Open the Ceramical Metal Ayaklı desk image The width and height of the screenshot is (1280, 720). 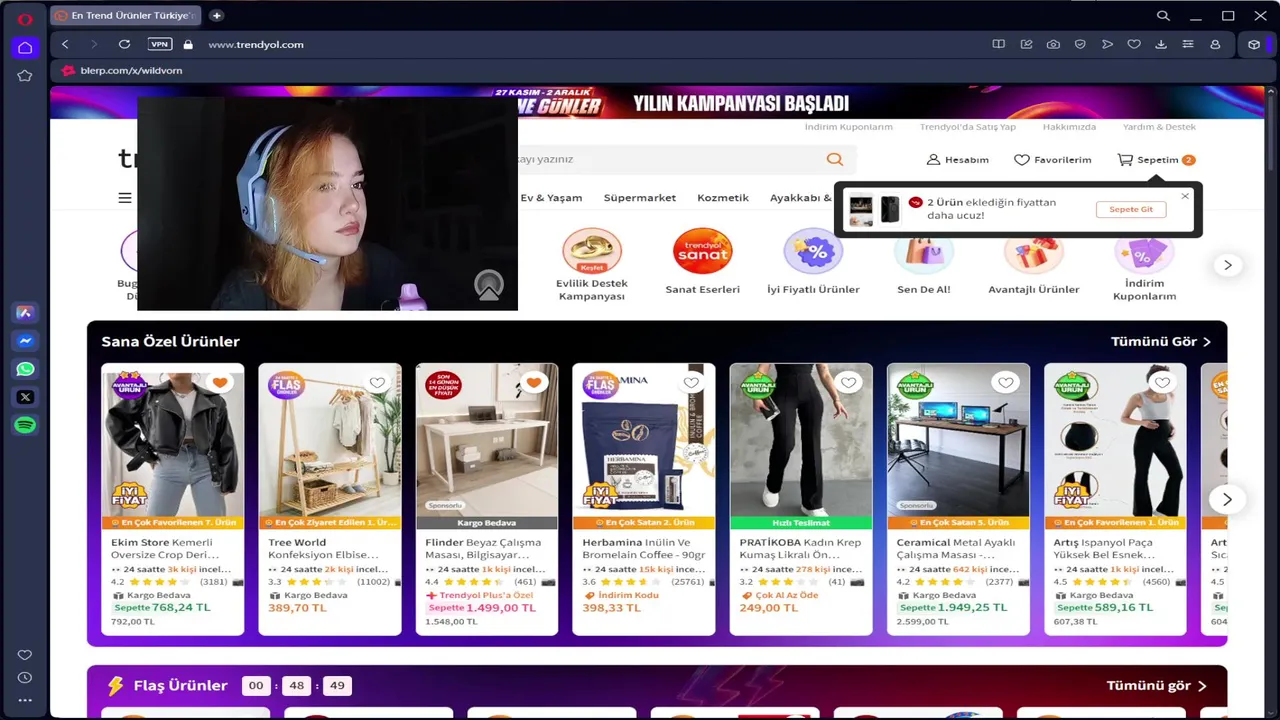click(x=958, y=440)
